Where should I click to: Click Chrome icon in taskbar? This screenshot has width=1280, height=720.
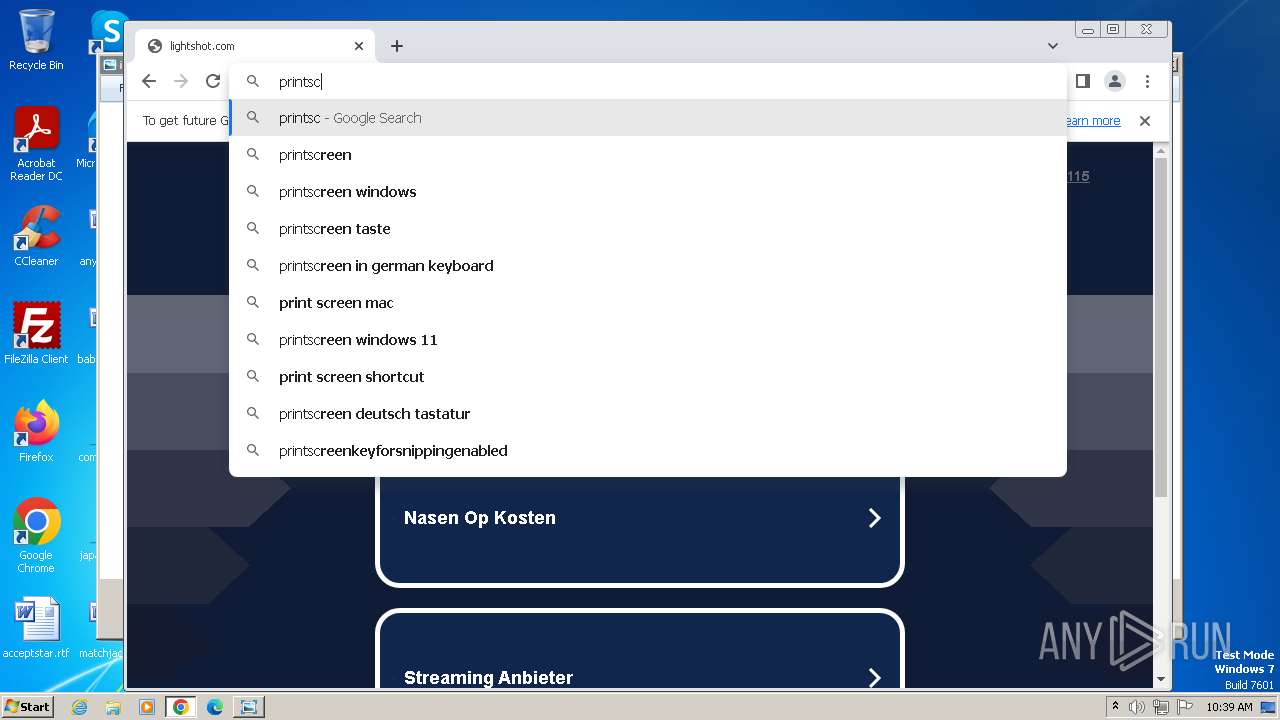click(x=180, y=707)
